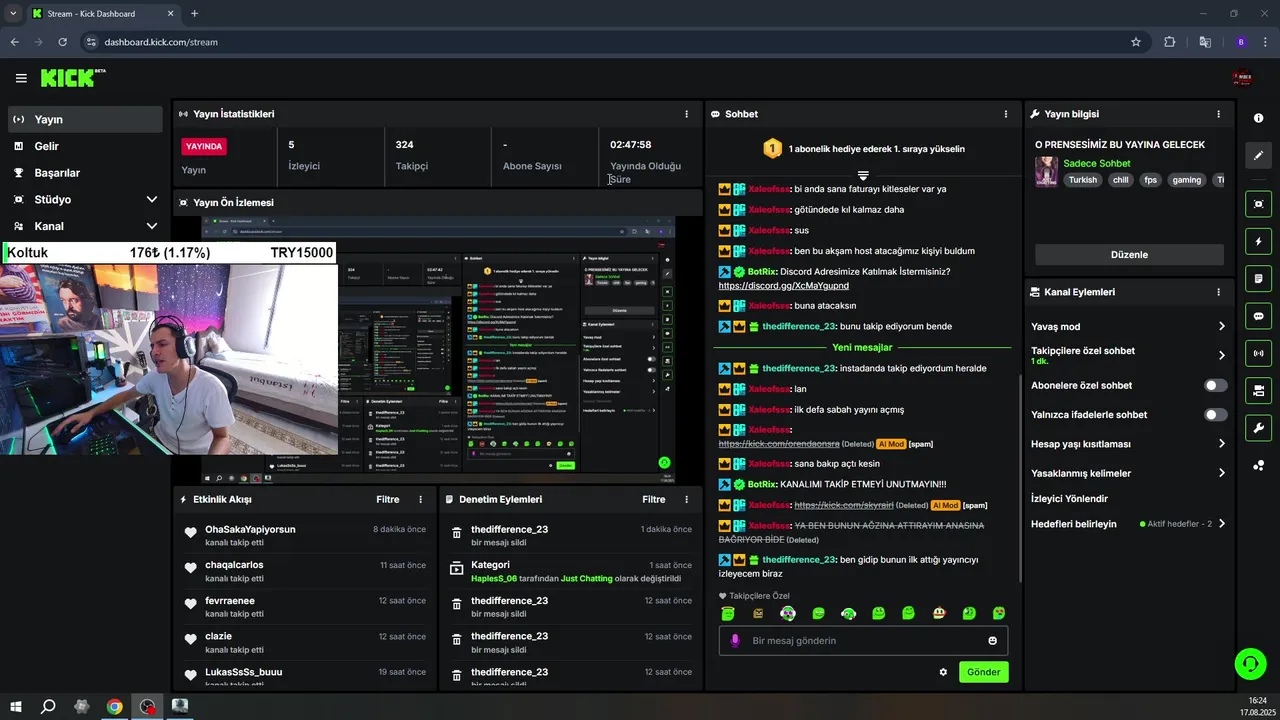1280x720 pixels.
Task: Open Windows taskbar search
Action: coord(48,706)
